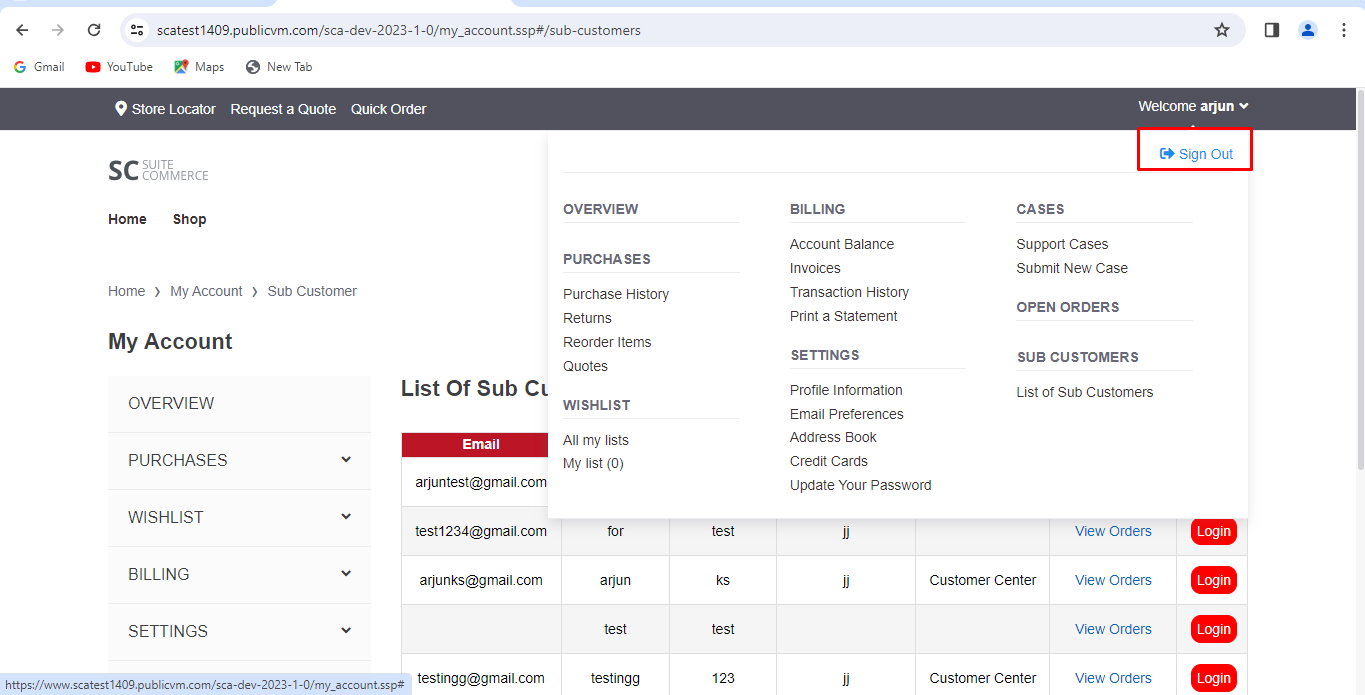Screen dimensions: 1365x695
Task: Click the browser reload page icon
Action: coord(94,30)
